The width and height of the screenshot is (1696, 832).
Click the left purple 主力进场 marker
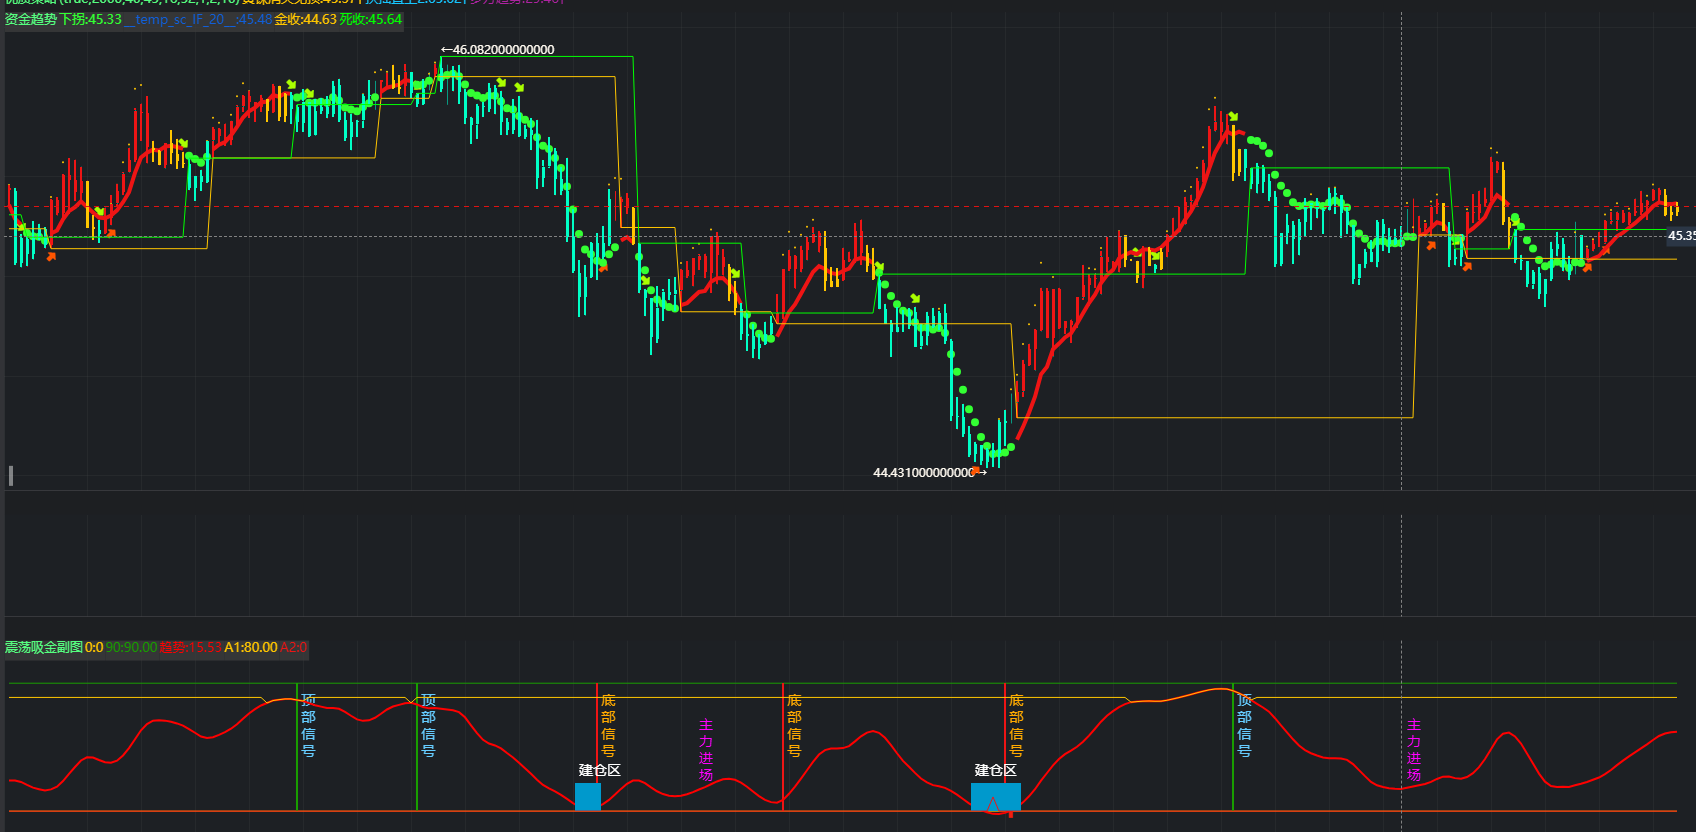(x=706, y=749)
